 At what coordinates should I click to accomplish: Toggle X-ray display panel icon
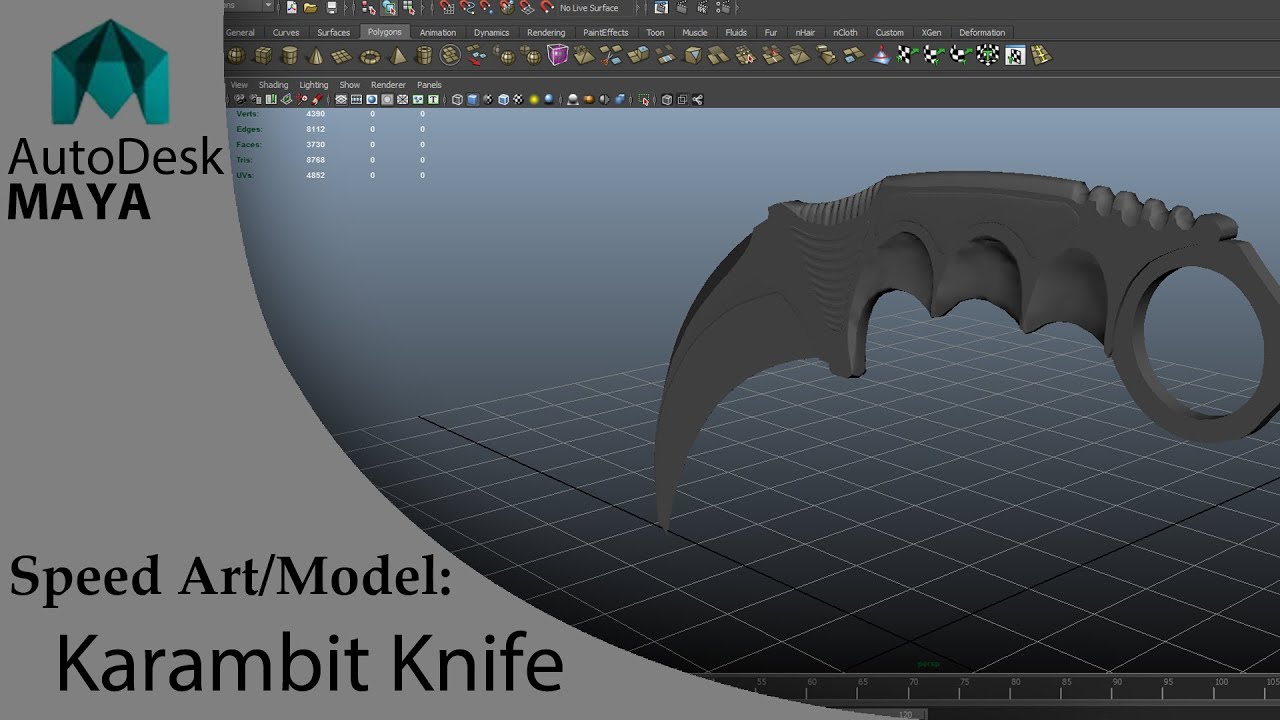click(667, 99)
